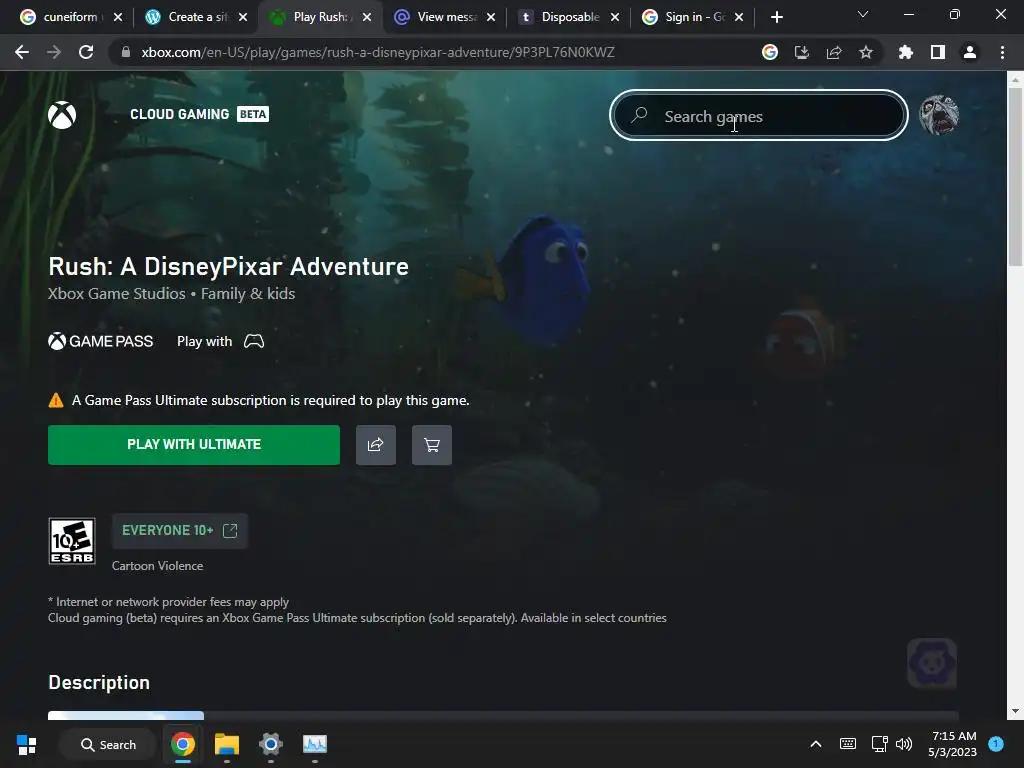Click the Xbox Game Studios publisher text
Image resolution: width=1024 pixels, height=768 pixels.
(117, 294)
